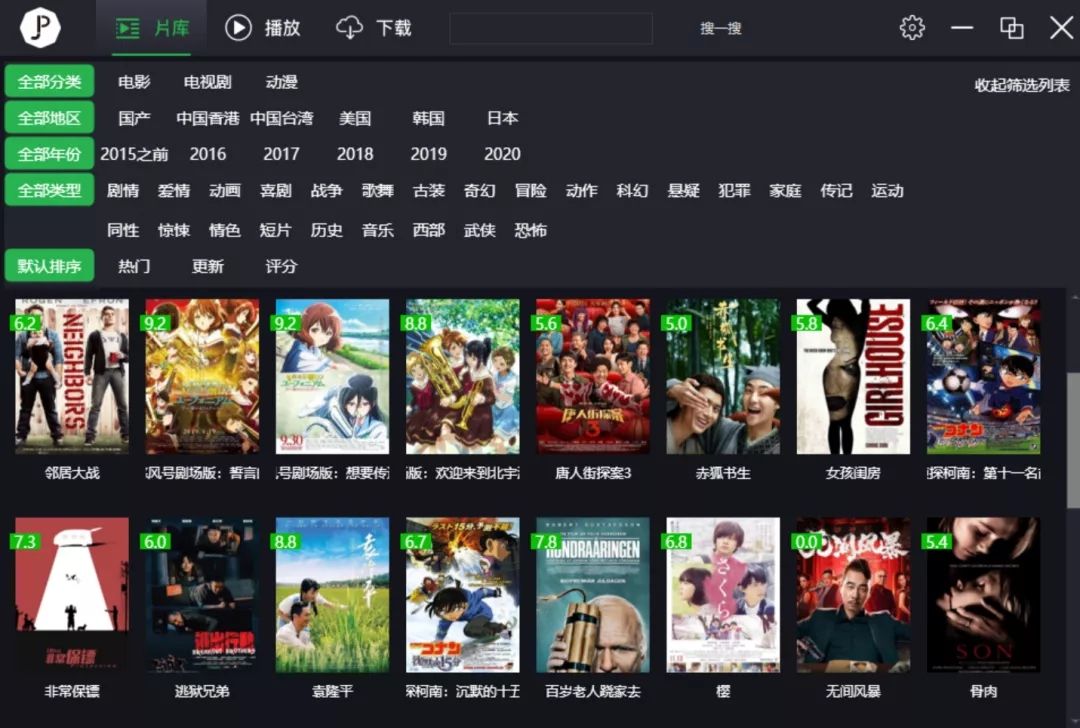This screenshot has width=1080, height=728.
Task: Open the 唐人街探案3 poster
Action: 593,376
